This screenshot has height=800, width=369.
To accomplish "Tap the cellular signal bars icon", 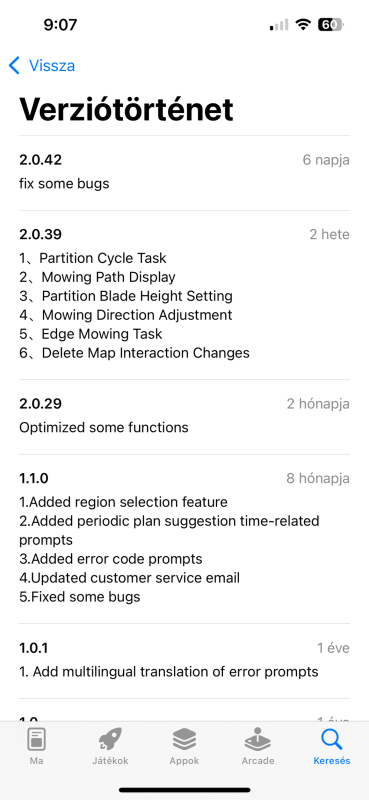I will click(x=279, y=24).
